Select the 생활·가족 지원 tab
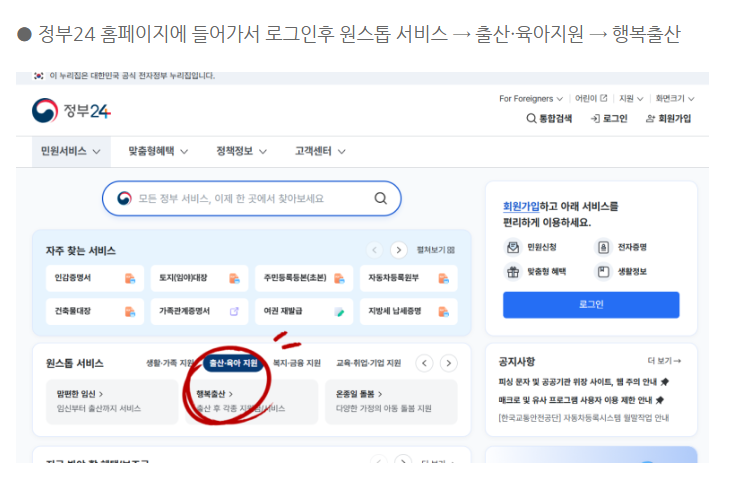741x493 pixels. 170,363
